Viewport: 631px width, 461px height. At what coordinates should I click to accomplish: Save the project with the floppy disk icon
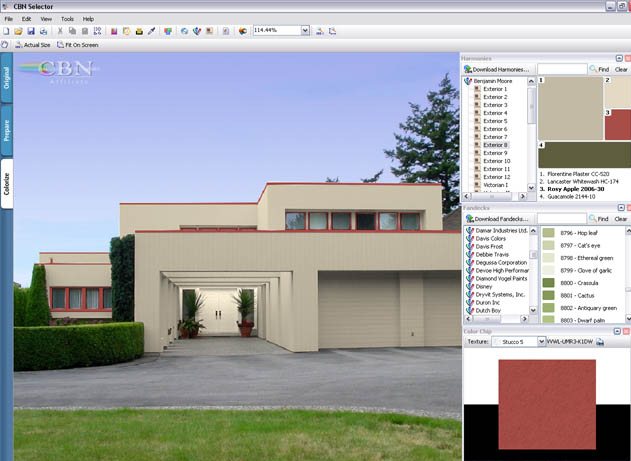(x=31, y=31)
